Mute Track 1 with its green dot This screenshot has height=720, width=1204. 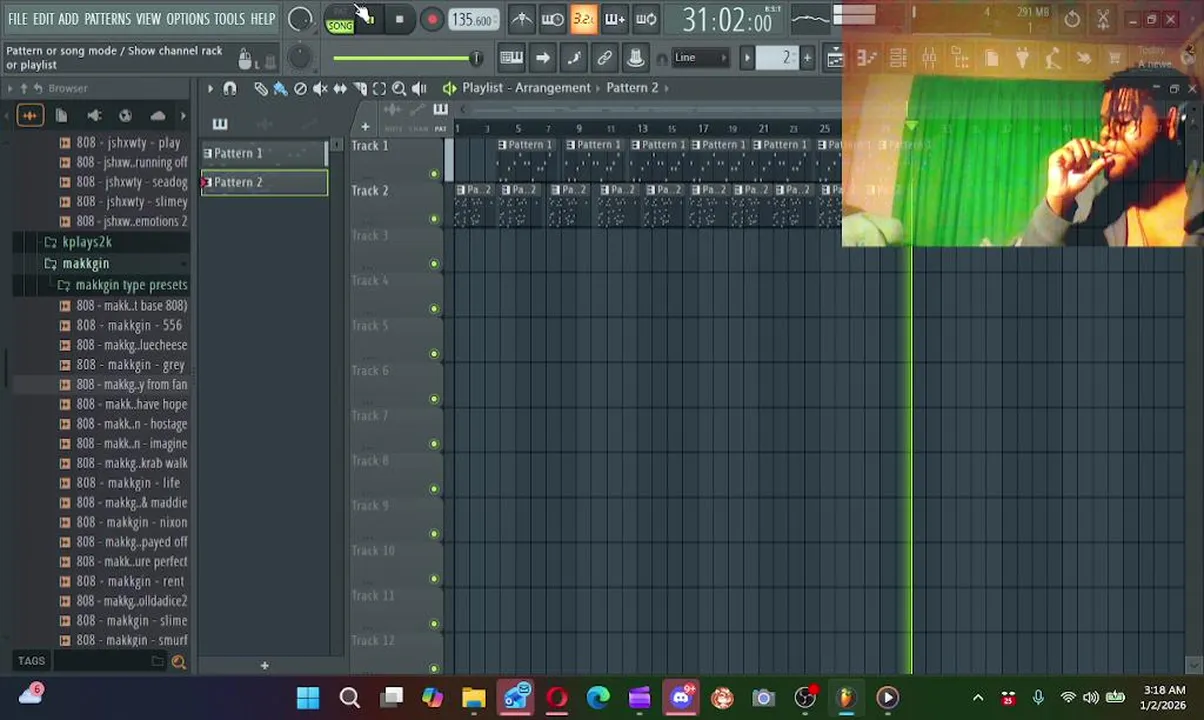434,174
